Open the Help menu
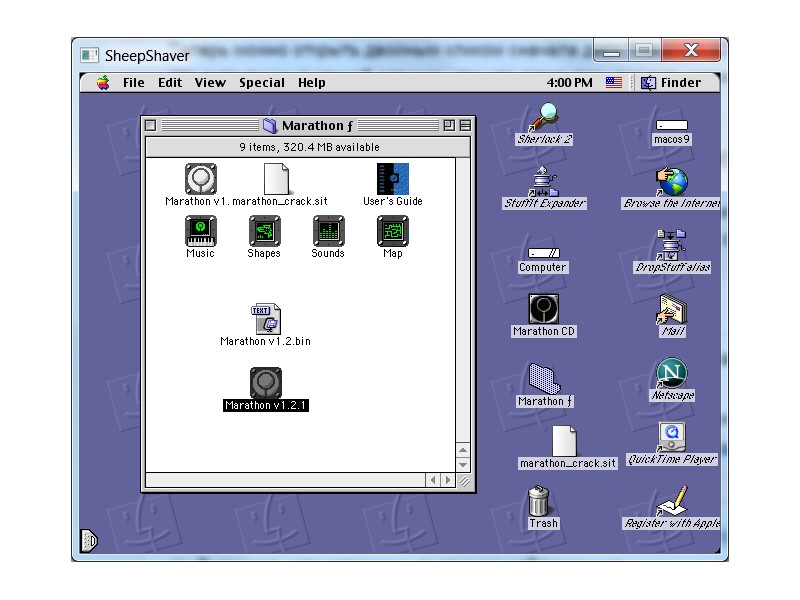 (312, 83)
